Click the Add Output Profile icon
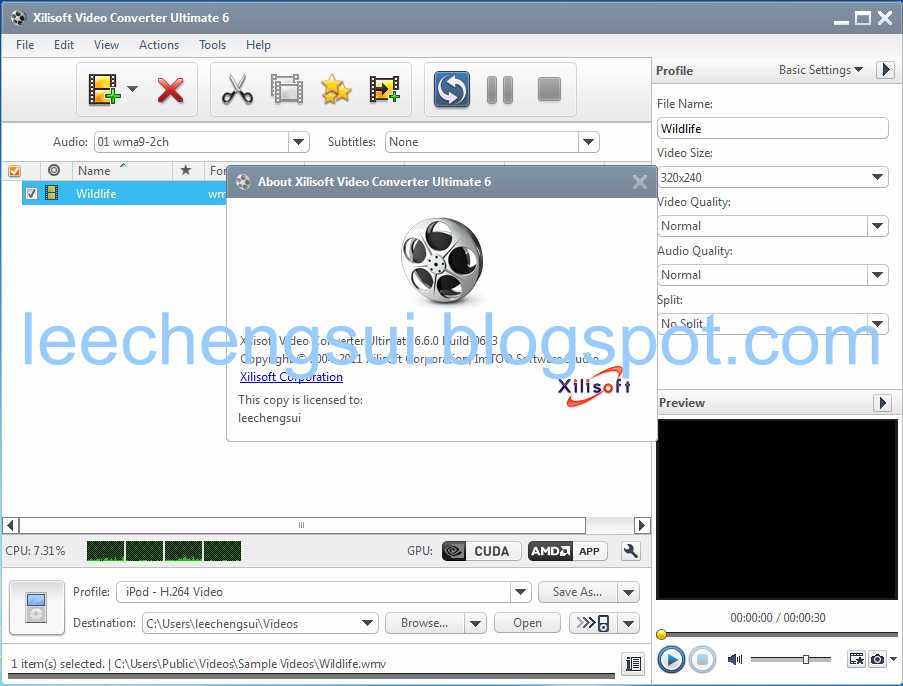 (x=385, y=89)
